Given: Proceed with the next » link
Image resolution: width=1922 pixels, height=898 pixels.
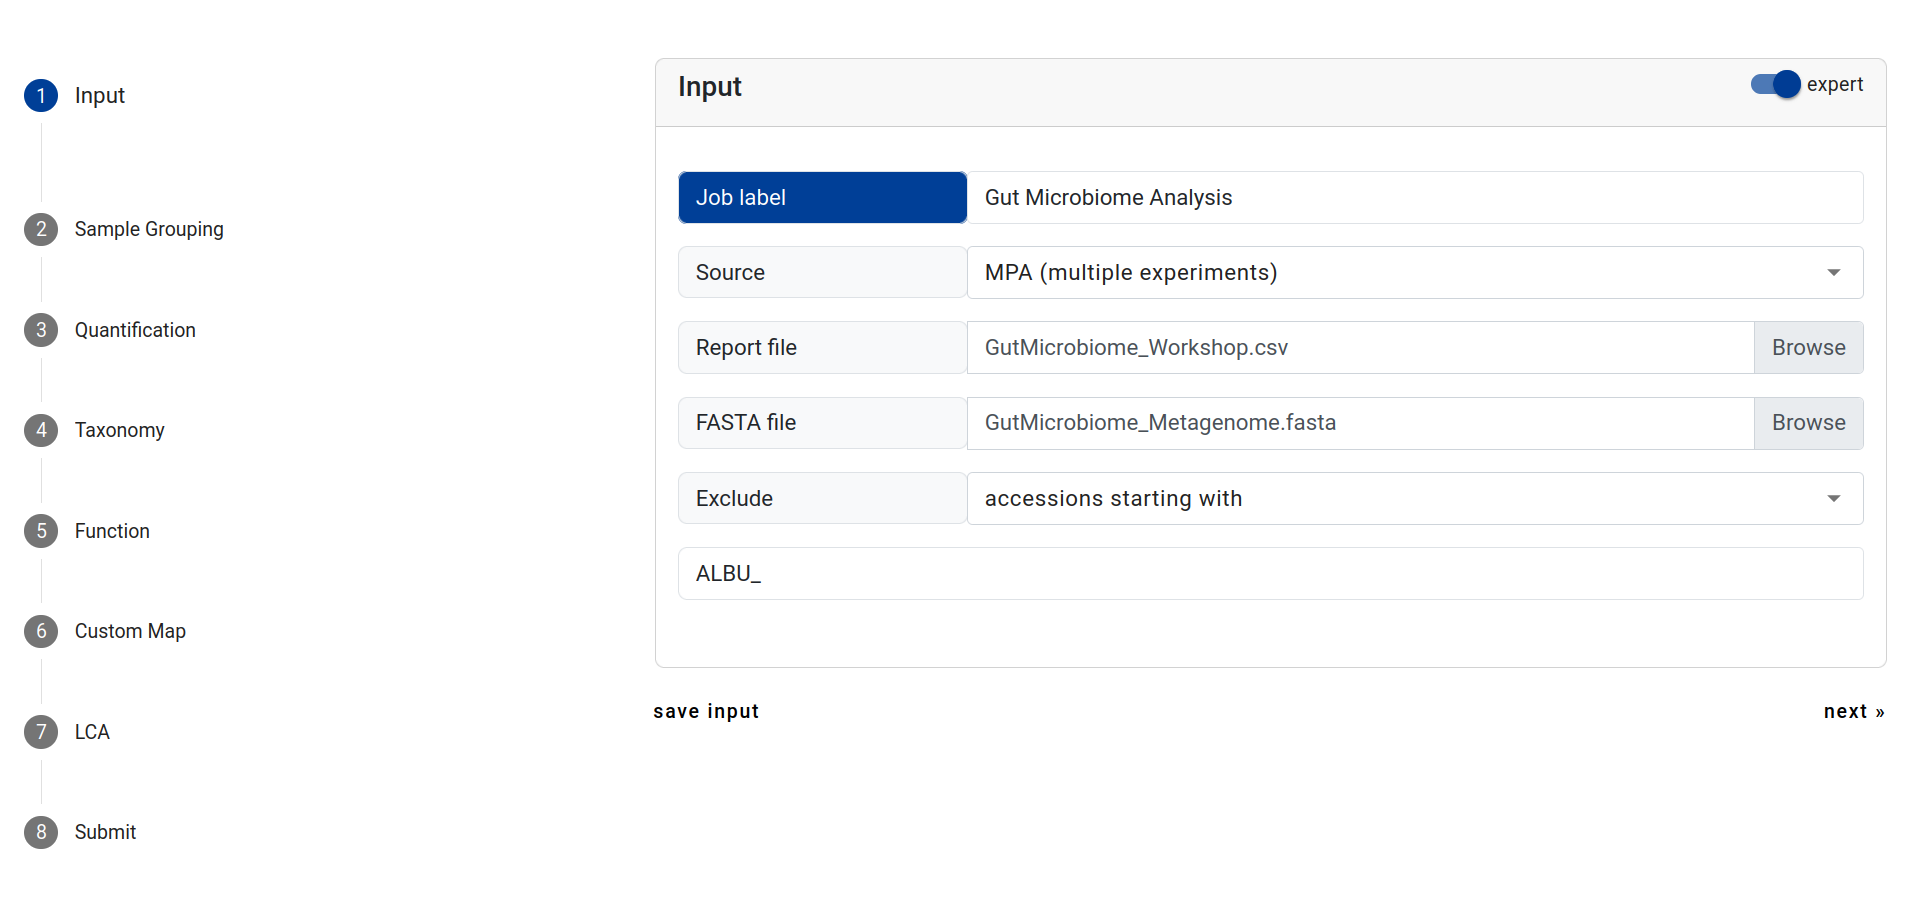Looking at the screenshot, I should 1853,711.
